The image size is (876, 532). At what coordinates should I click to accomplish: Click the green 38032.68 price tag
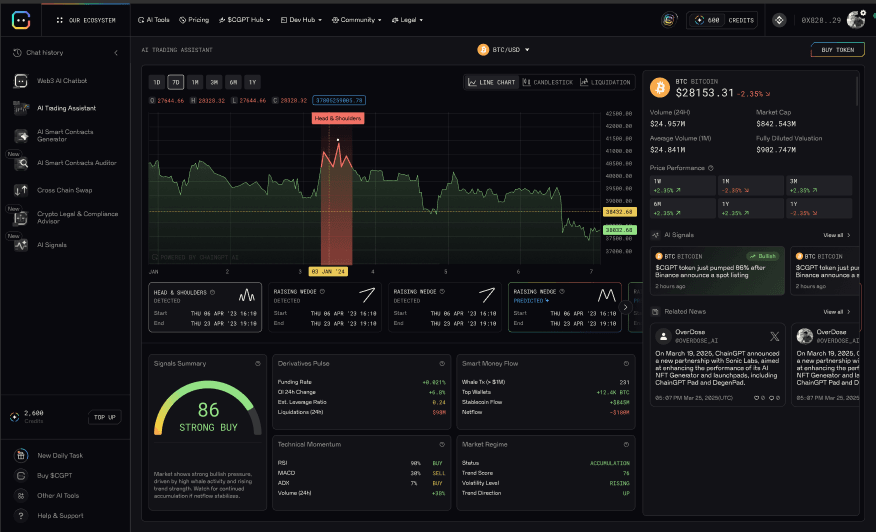tap(620, 230)
